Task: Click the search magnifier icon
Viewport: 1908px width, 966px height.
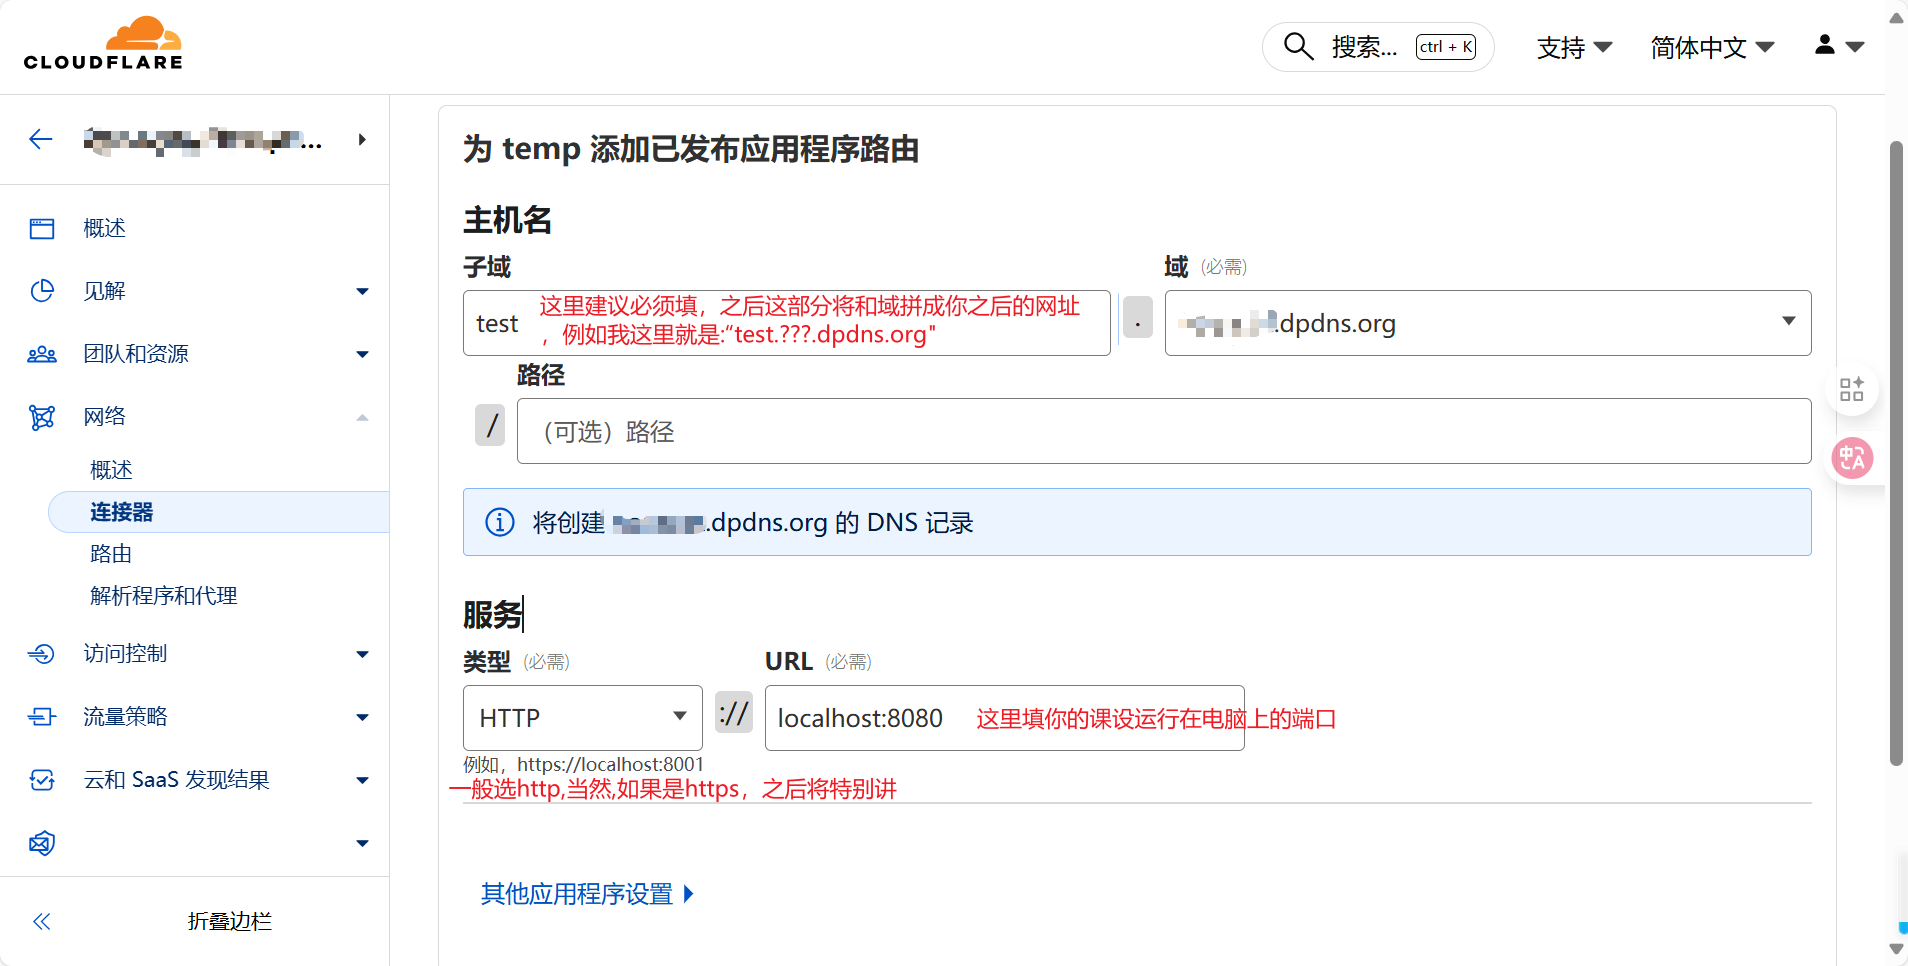Action: (x=1298, y=46)
